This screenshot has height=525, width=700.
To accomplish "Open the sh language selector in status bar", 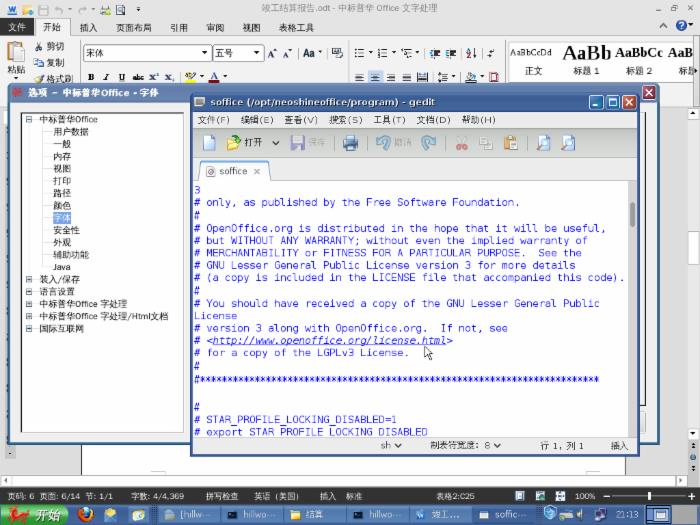I will (x=390, y=445).
